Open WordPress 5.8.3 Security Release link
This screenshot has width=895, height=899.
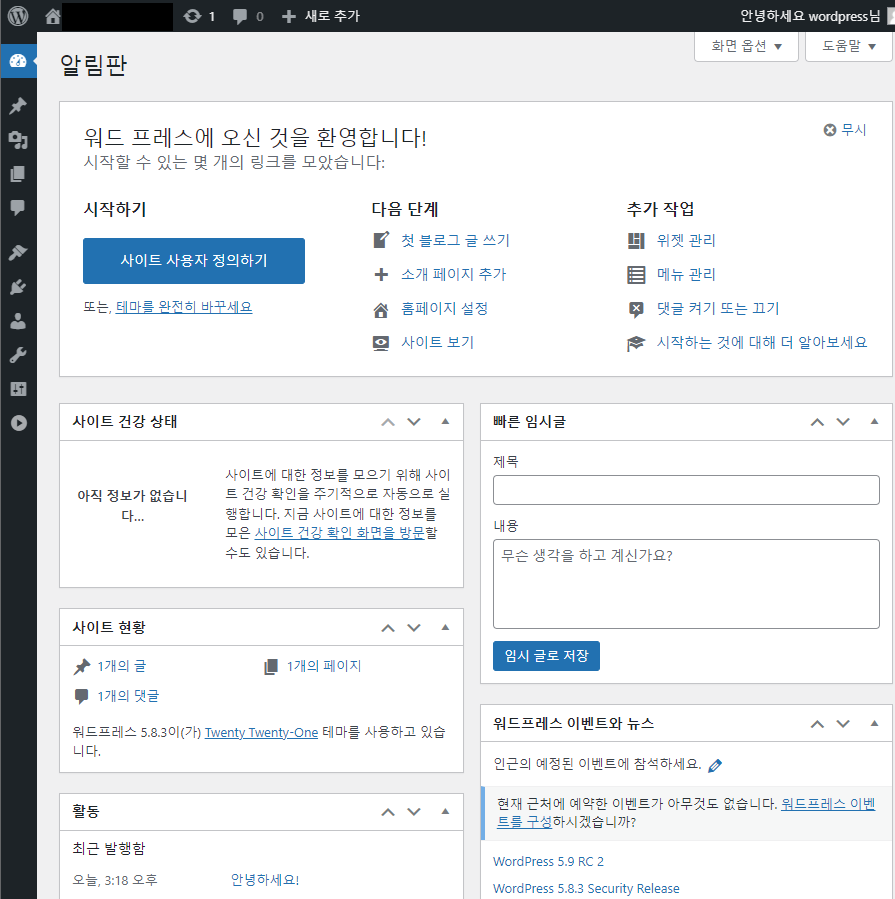(586, 889)
